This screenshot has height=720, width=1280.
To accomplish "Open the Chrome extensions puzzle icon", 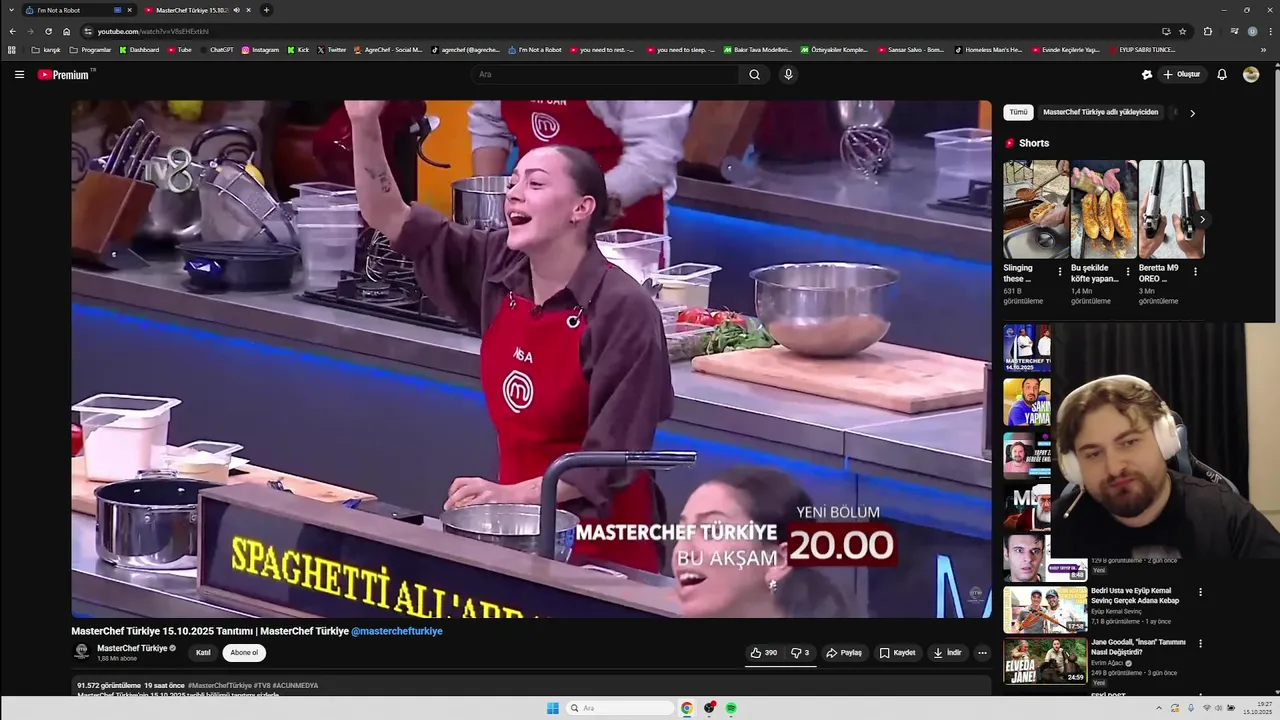I will [x=1207, y=31].
